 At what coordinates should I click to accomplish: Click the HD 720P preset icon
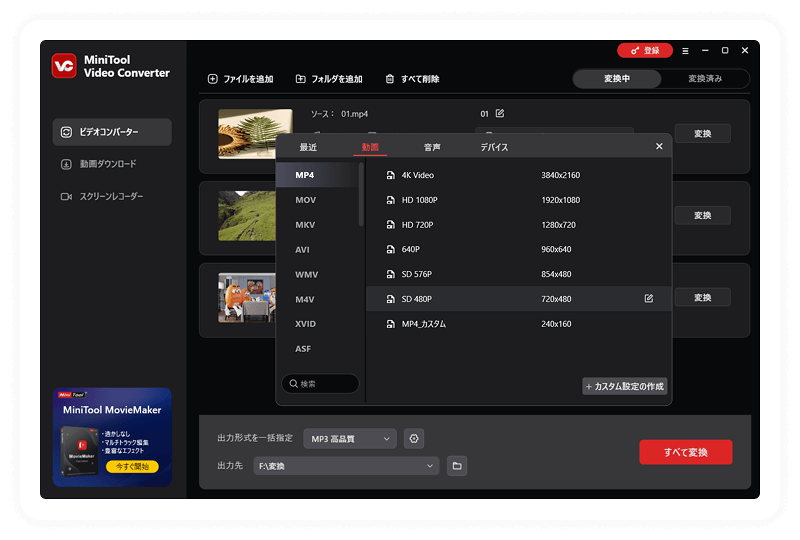[391, 225]
